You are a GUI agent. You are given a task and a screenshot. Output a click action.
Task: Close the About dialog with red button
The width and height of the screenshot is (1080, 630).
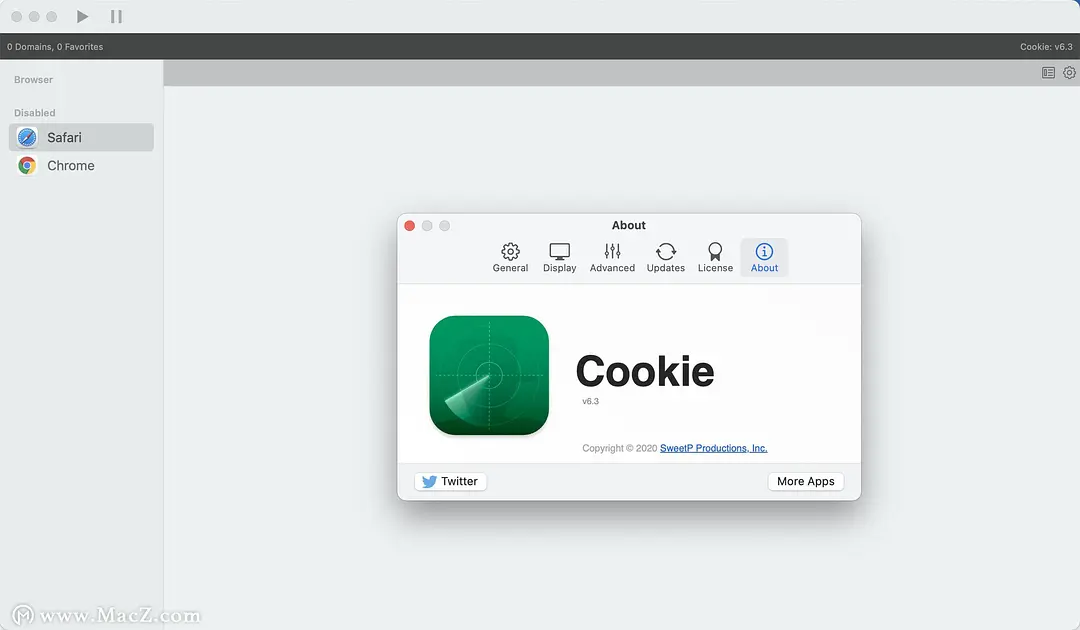tap(409, 226)
